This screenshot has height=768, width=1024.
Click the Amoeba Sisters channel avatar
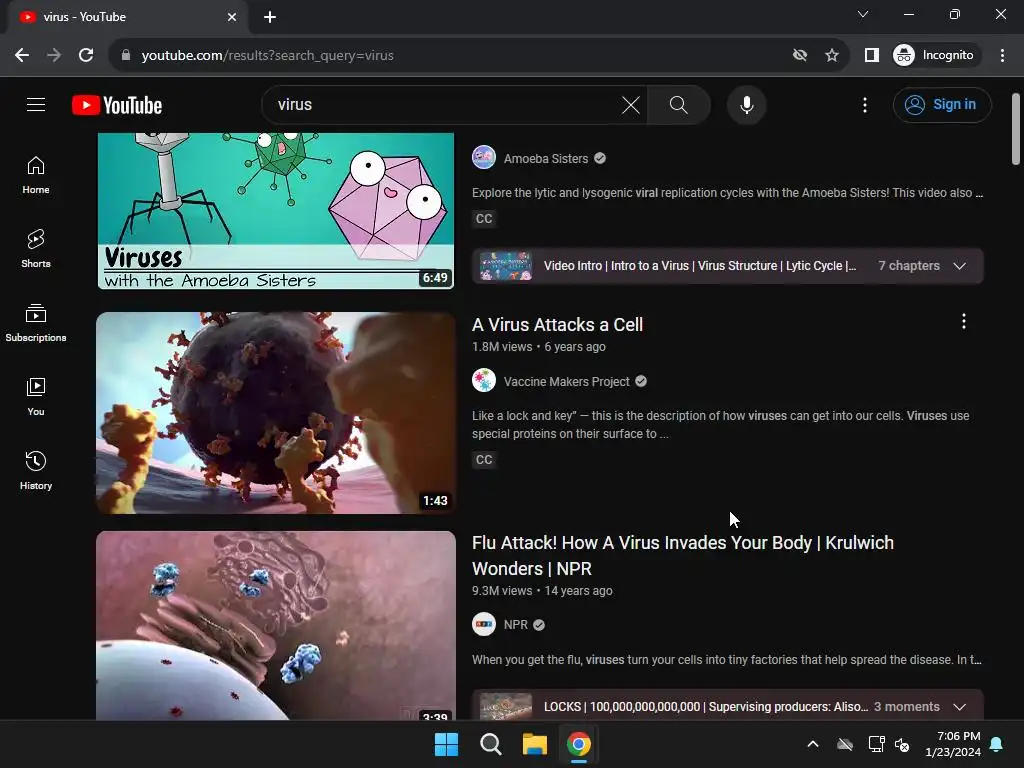point(484,157)
